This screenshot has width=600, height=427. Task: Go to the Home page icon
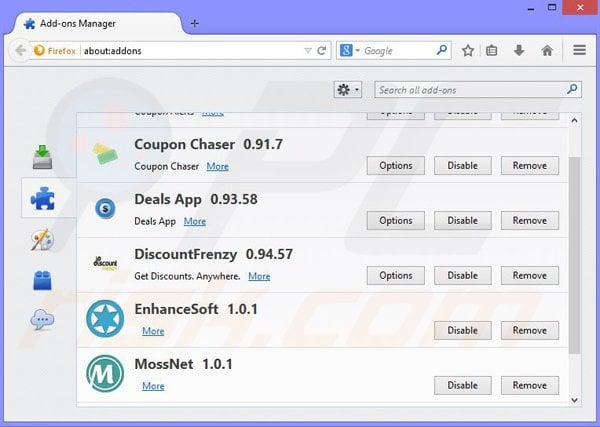pos(547,50)
